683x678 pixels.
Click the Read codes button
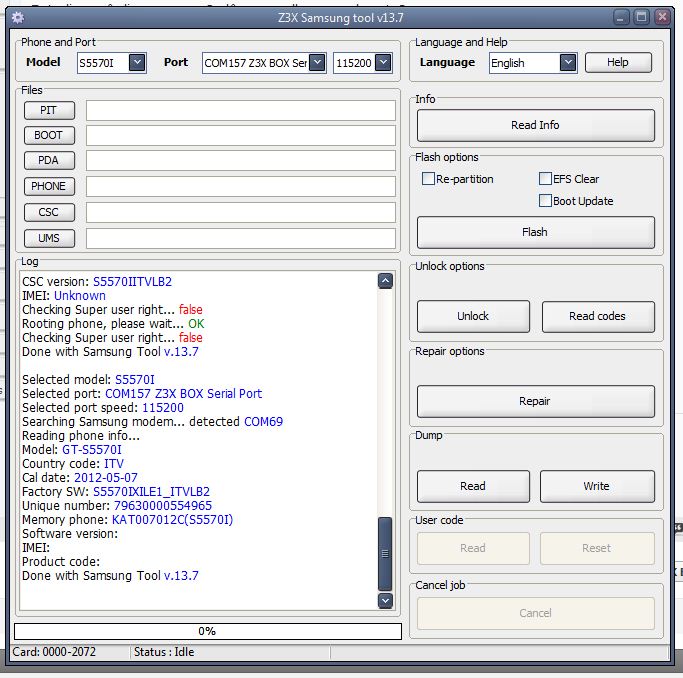click(598, 316)
